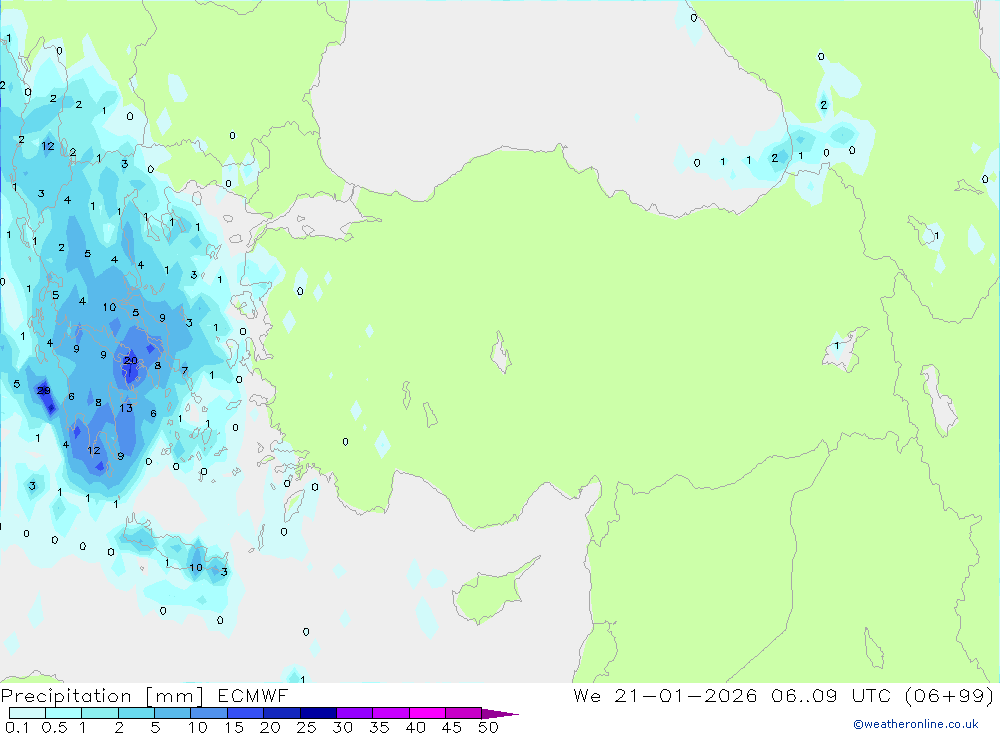The width and height of the screenshot is (1000, 733).
Task: Pick the 10–15 mm legend color swatch
Action: click(x=209, y=713)
